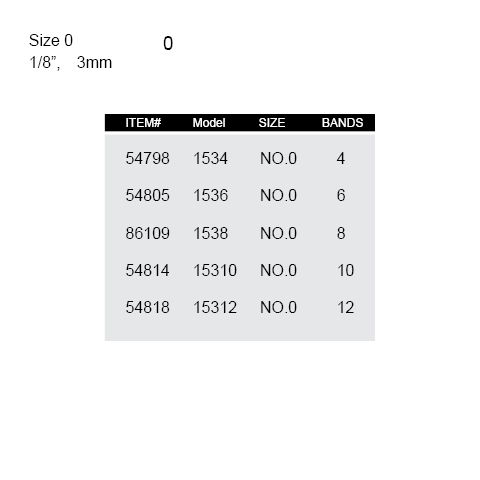Click the Size 0 heading text
The image size is (480, 480).
tap(51, 40)
